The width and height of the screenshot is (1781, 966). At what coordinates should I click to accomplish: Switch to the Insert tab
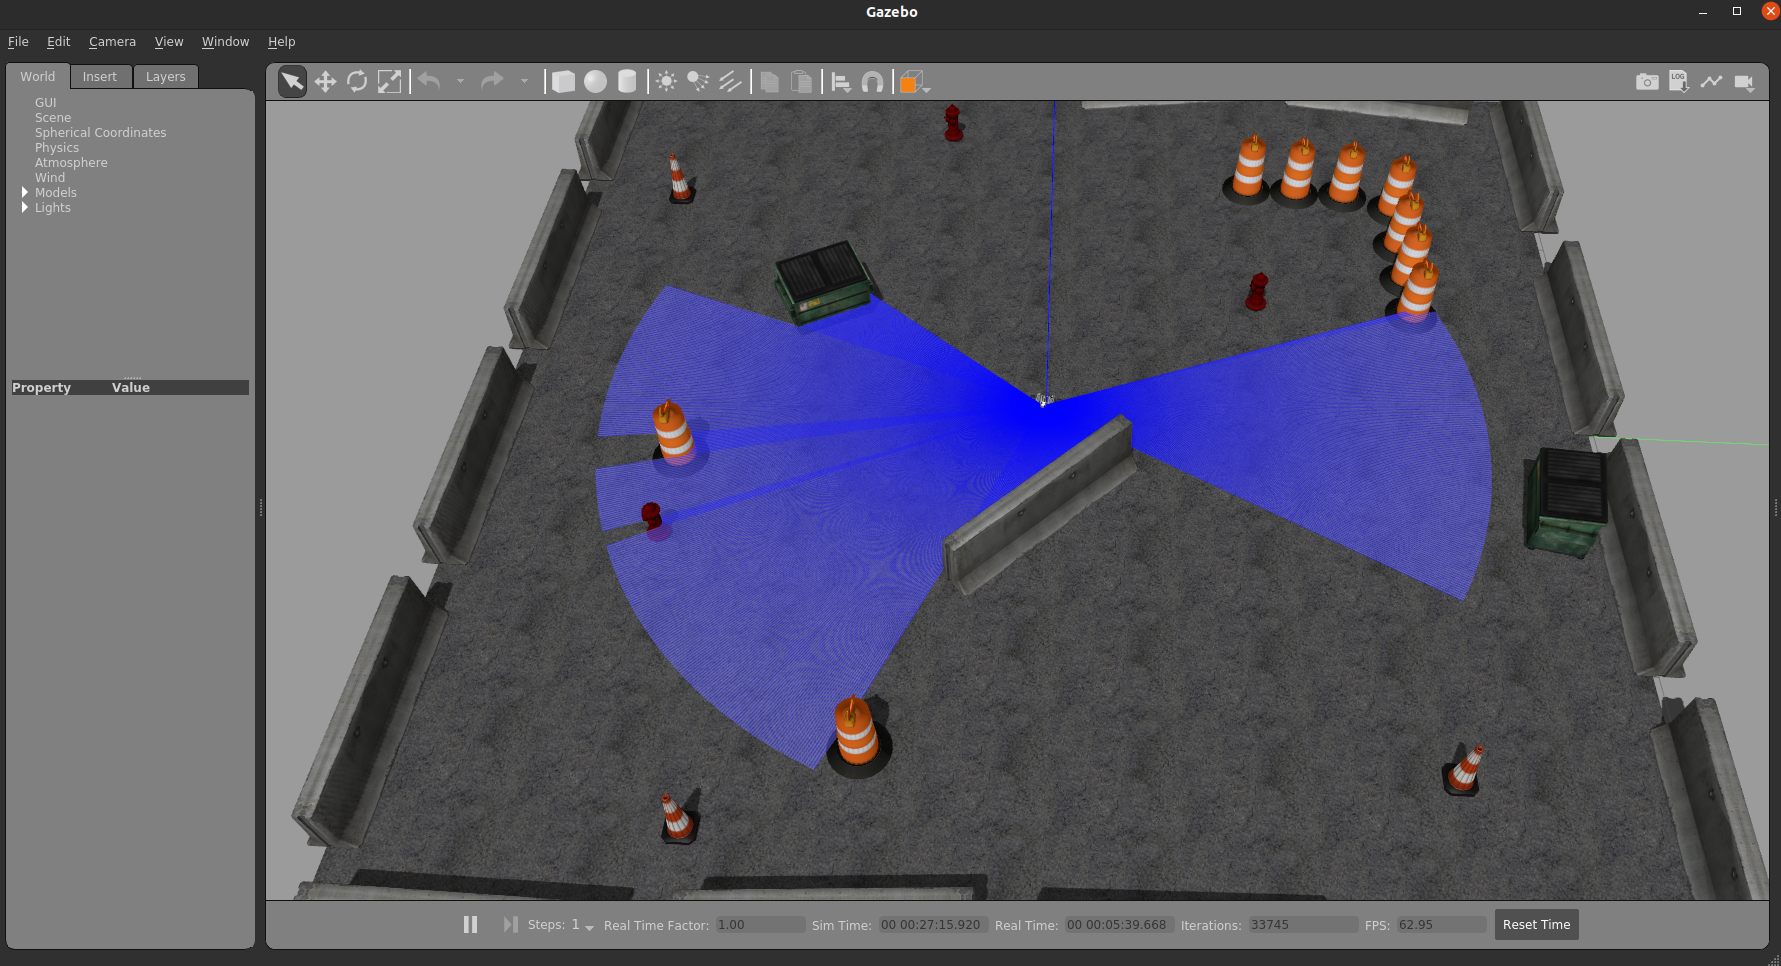point(99,77)
